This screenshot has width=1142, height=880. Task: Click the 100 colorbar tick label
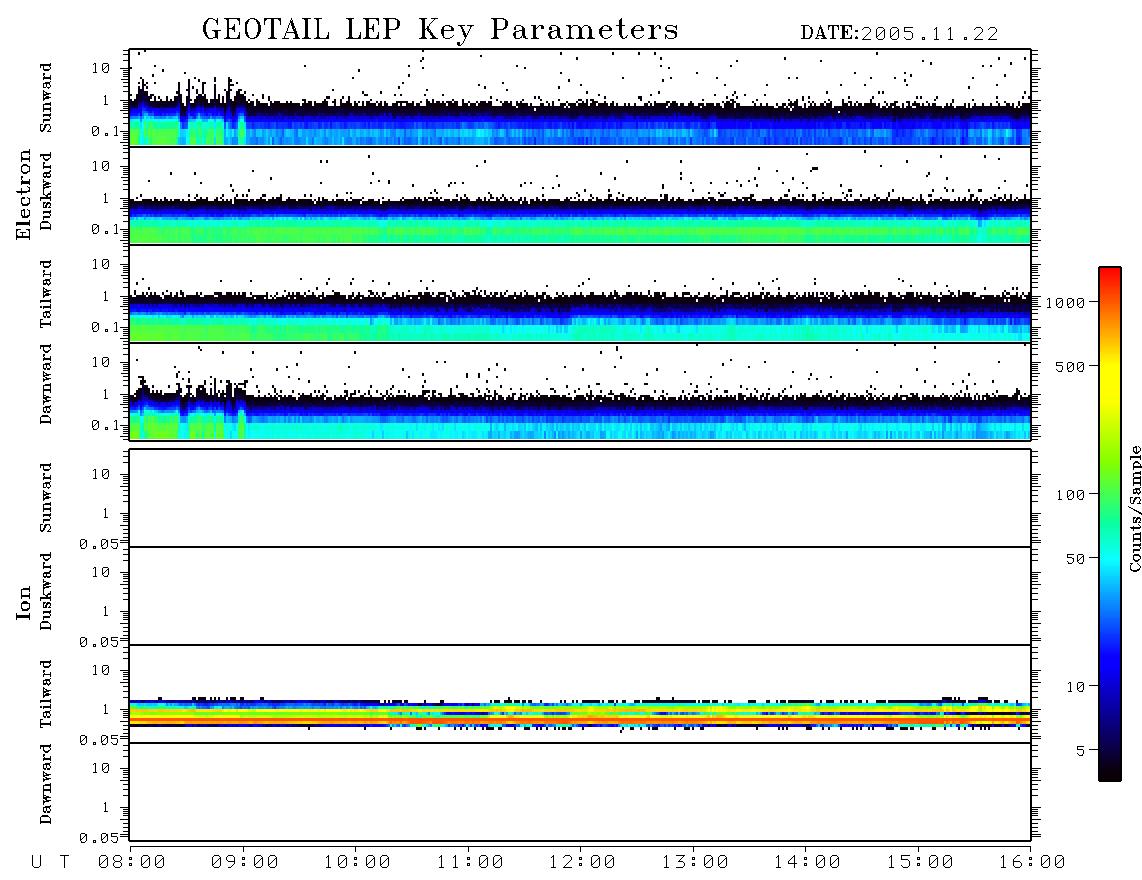tap(1070, 495)
